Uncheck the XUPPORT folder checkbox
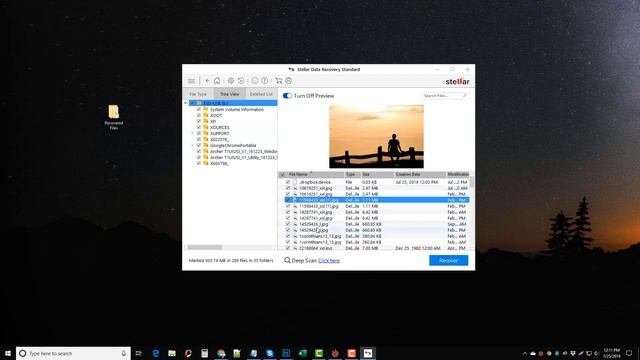This screenshot has height=360, width=640. 199,133
